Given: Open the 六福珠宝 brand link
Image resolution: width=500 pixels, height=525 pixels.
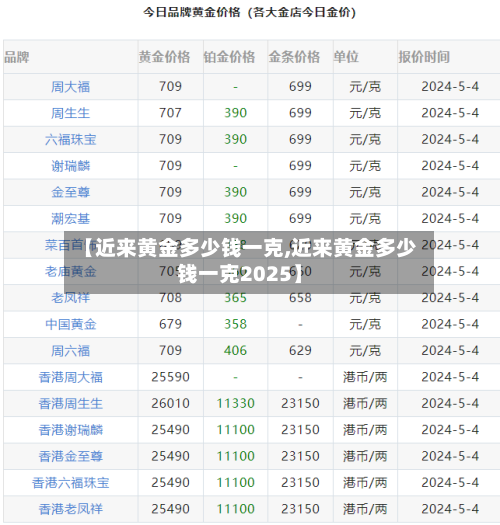Looking at the screenshot, I should [70, 140].
